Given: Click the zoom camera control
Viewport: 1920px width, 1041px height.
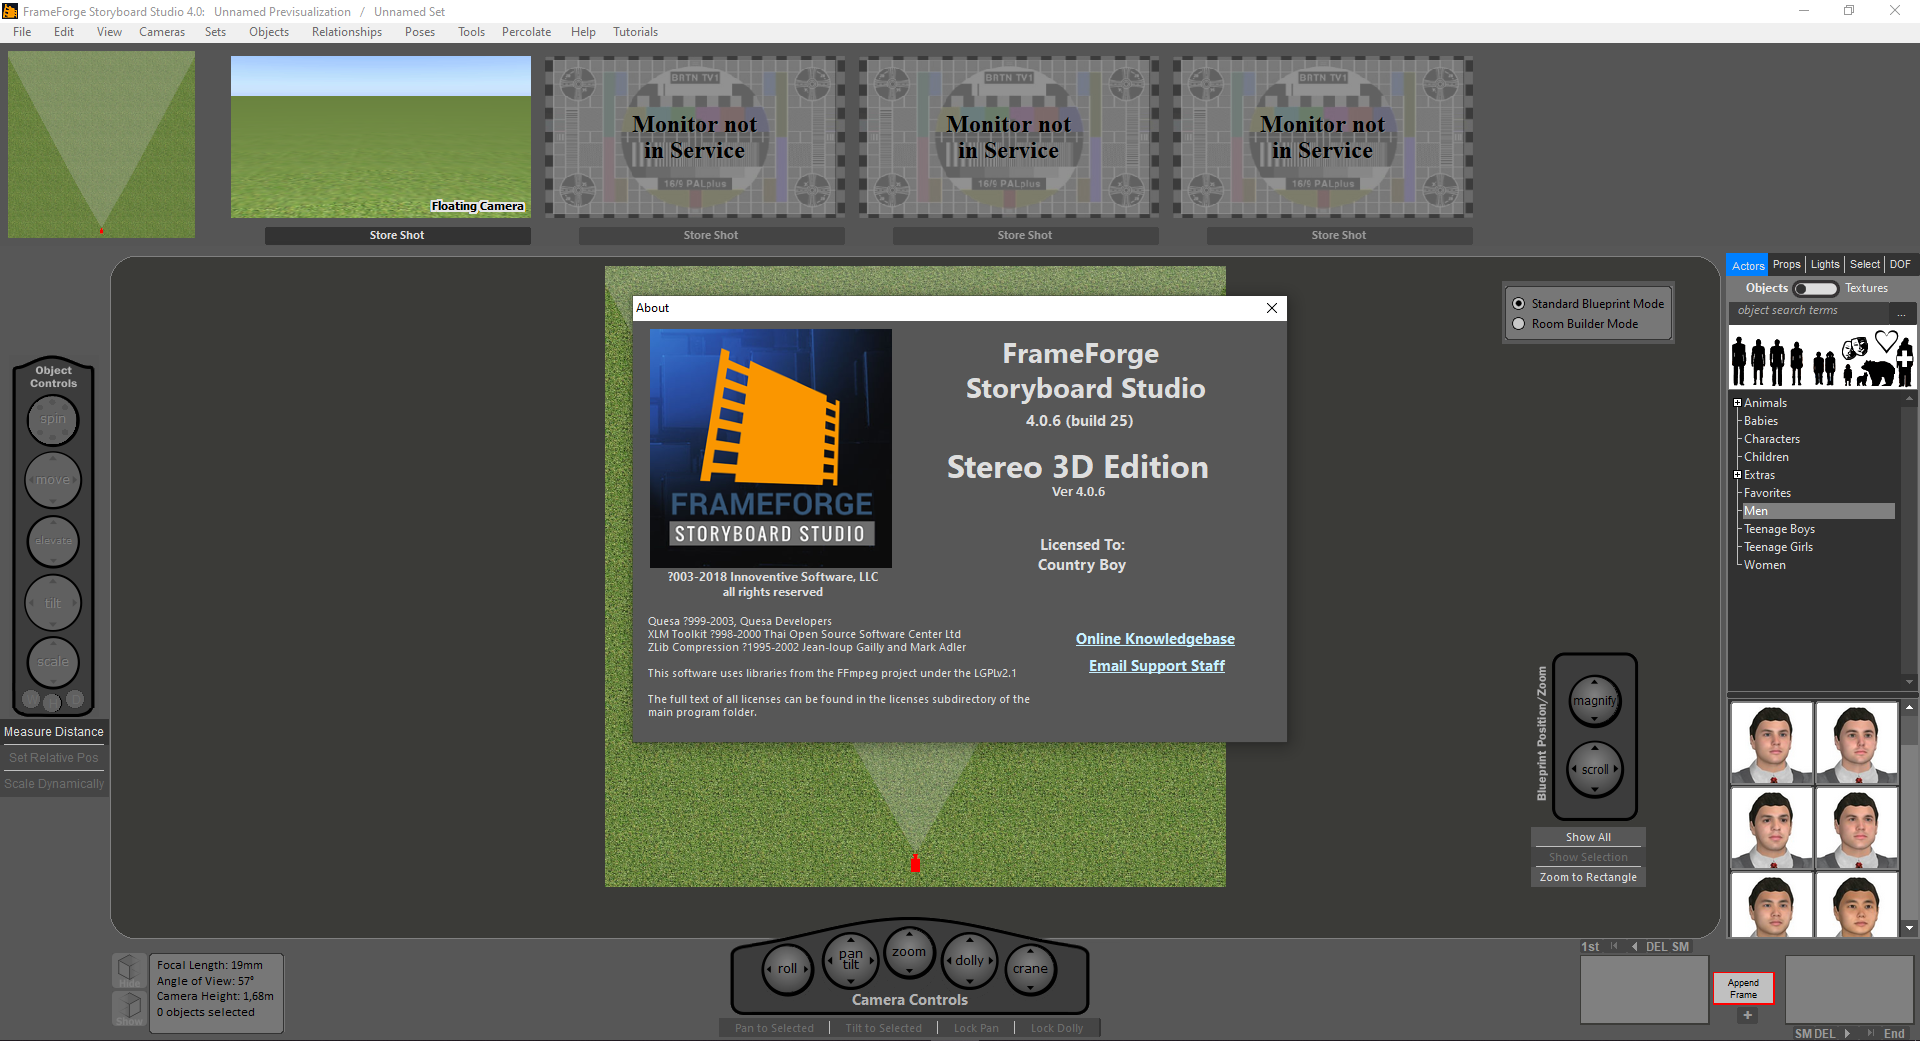Looking at the screenshot, I should [909, 952].
